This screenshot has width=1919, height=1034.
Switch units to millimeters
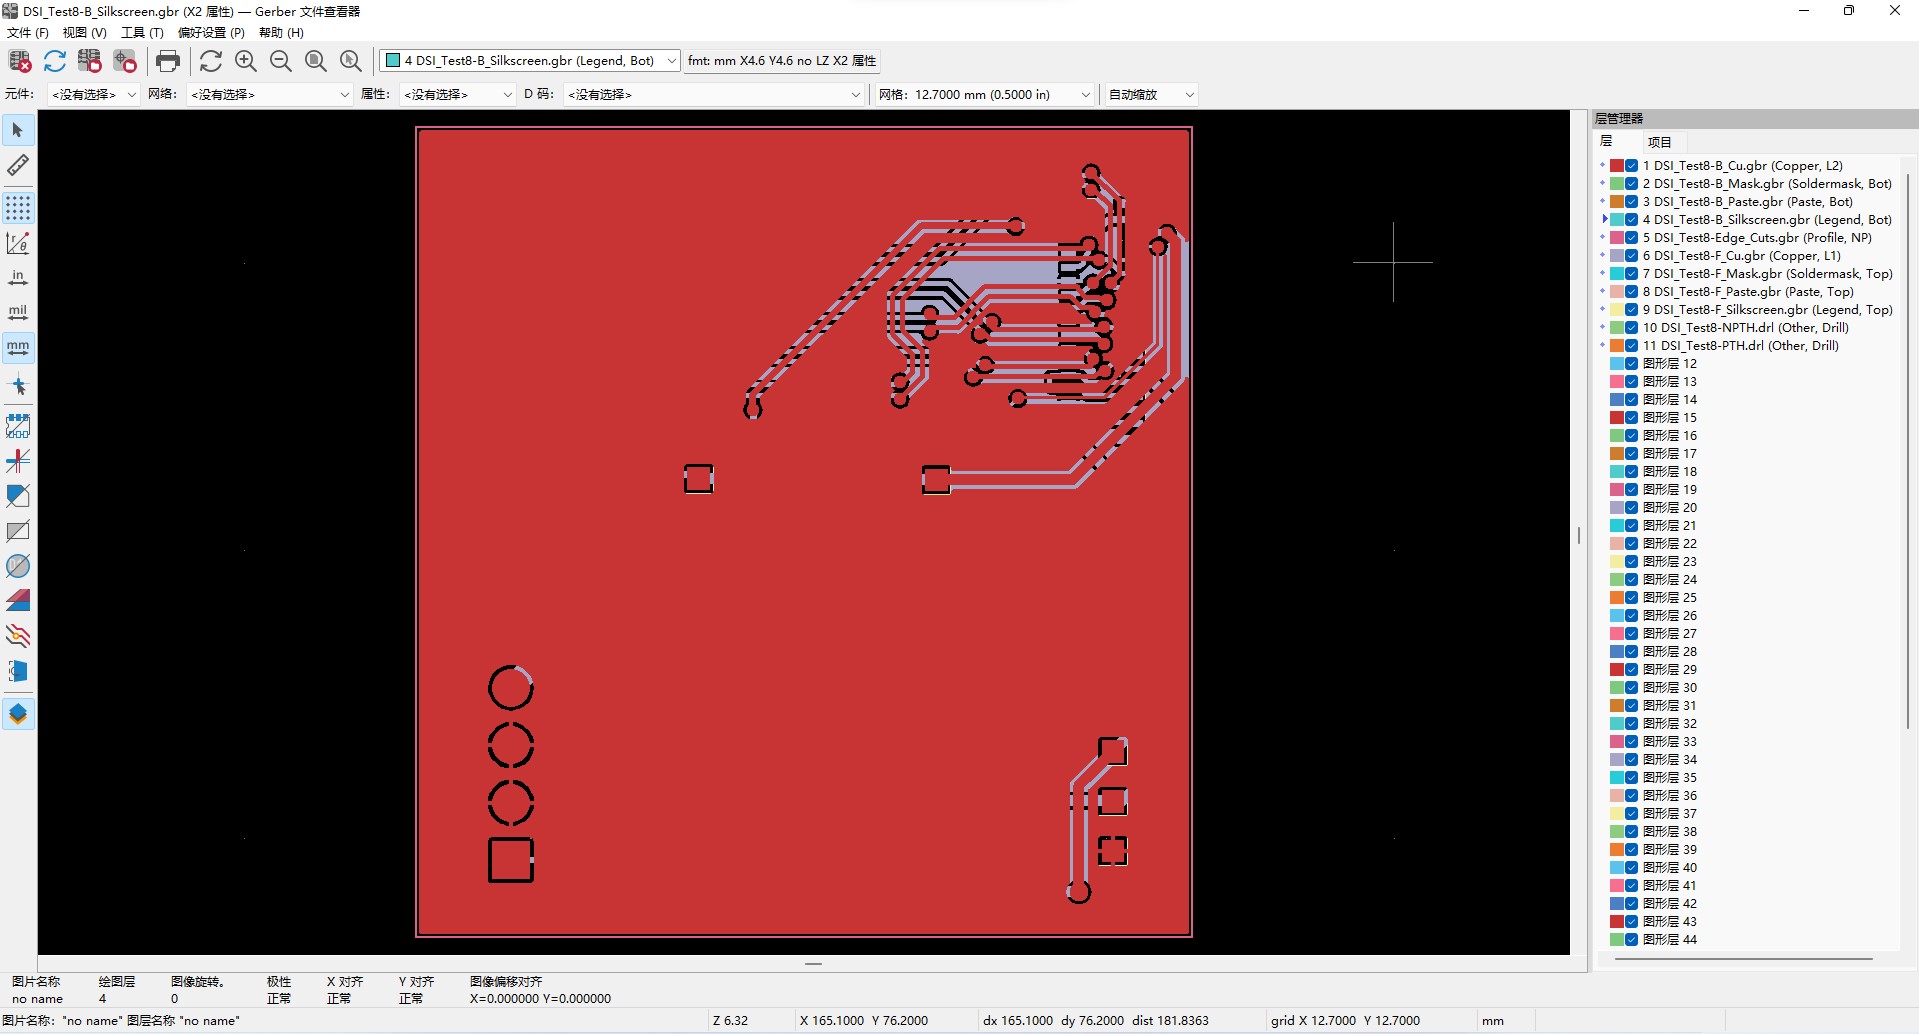click(18, 348)
